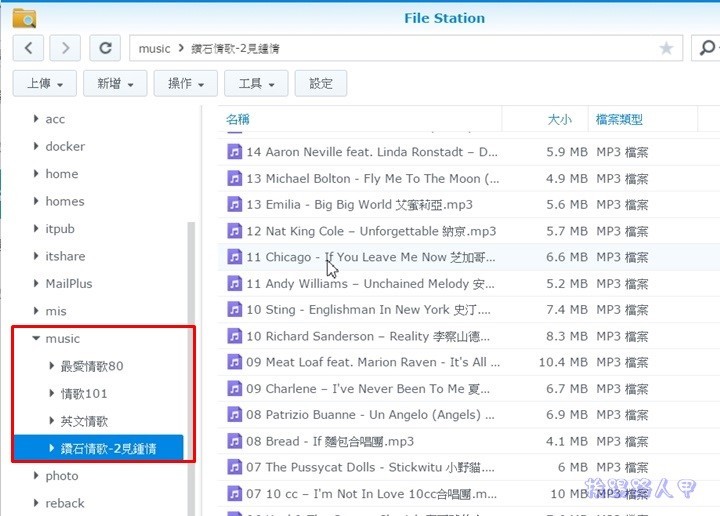Click the back navigation arrow button
The height and width of the screenshot is (516, 720).
28,47
